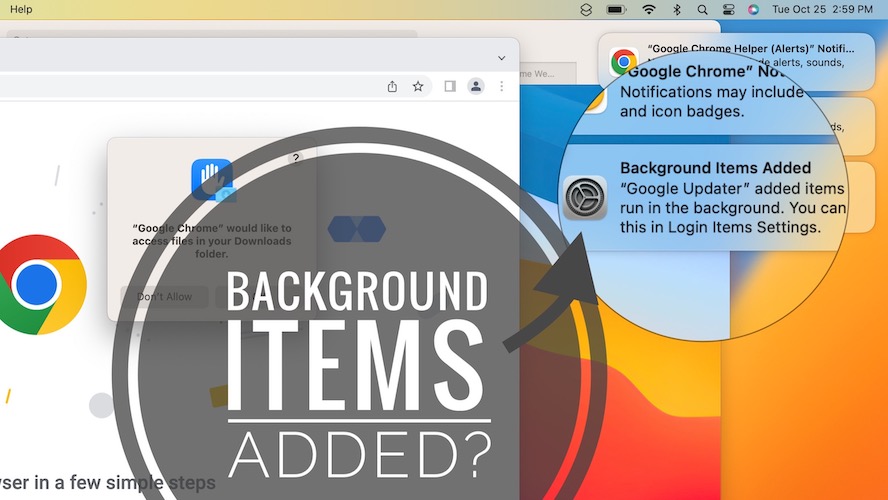Bookmark this page with the star icon
Screen dimensions: 888x500
418,87
